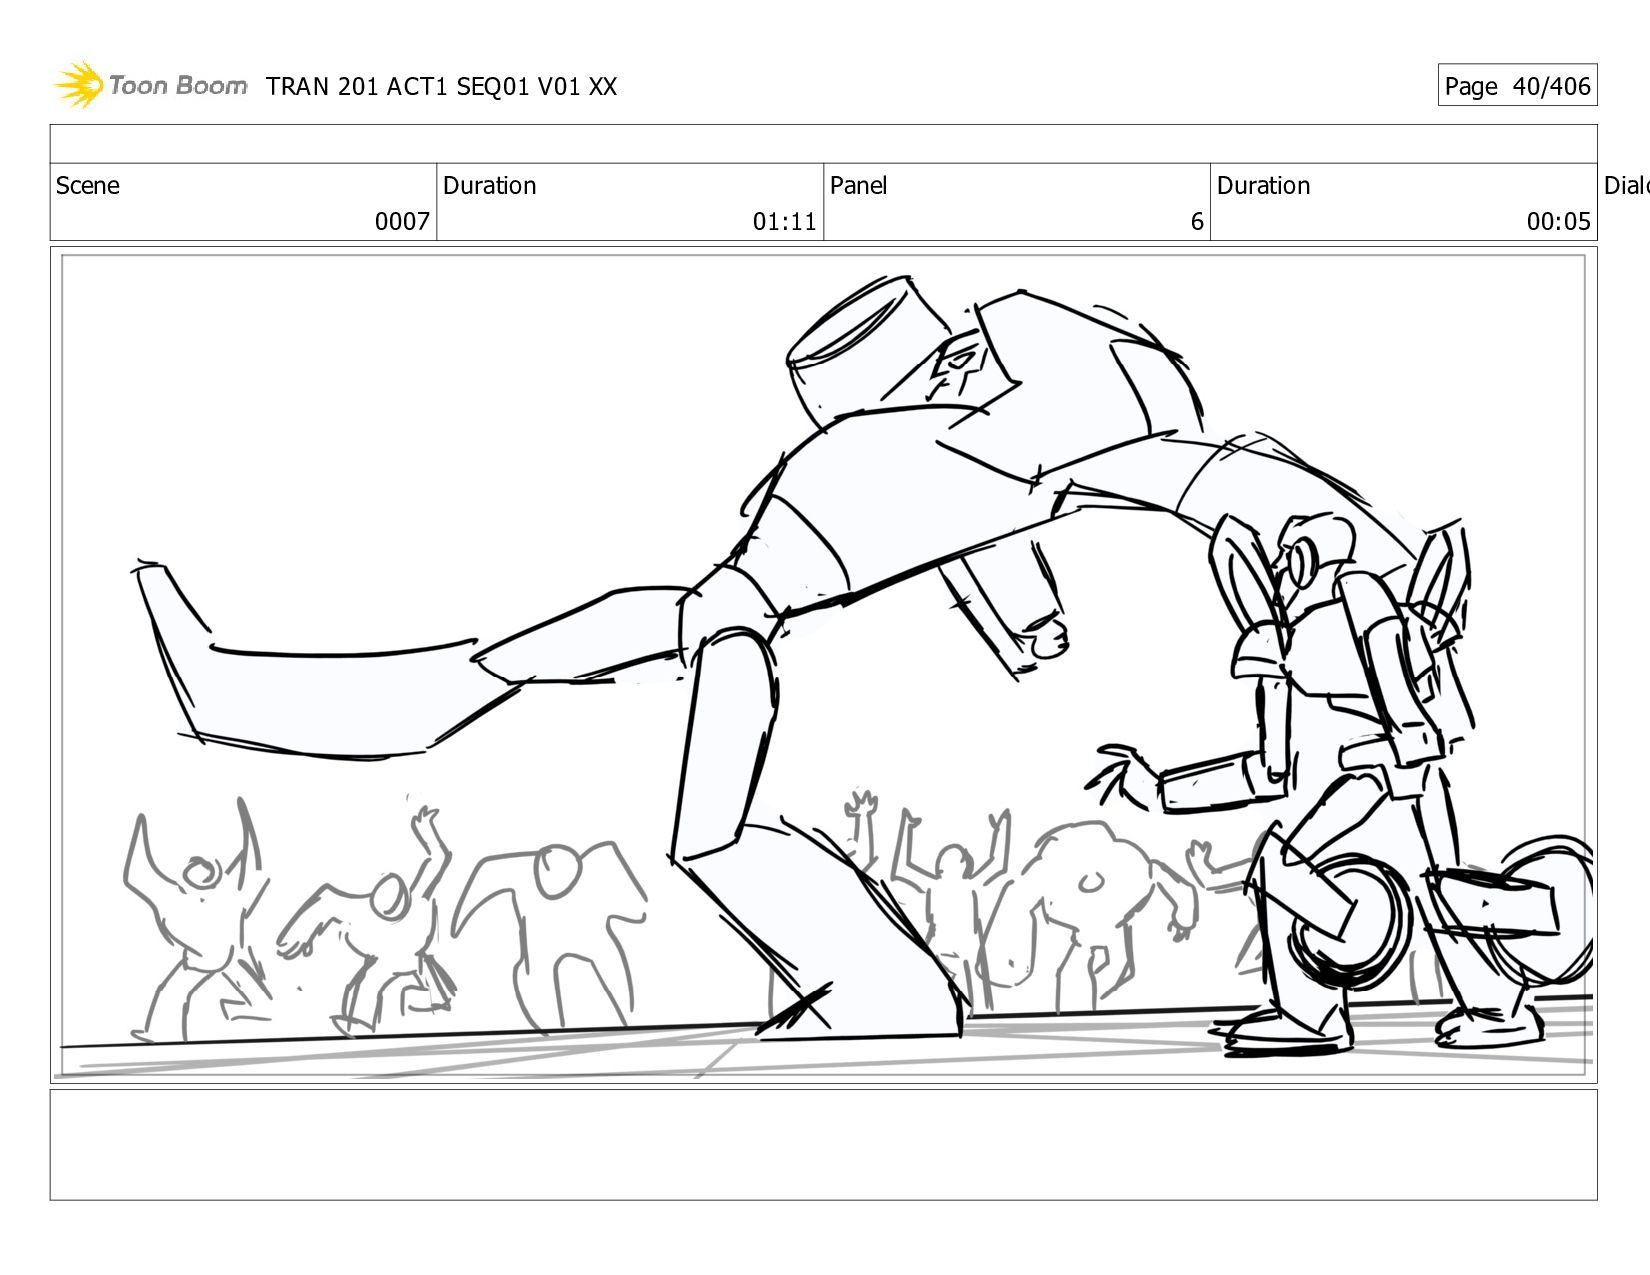
Task: Open the robot storyboard sketch panel
Action: pyautogui.click(x=824, y=665)
